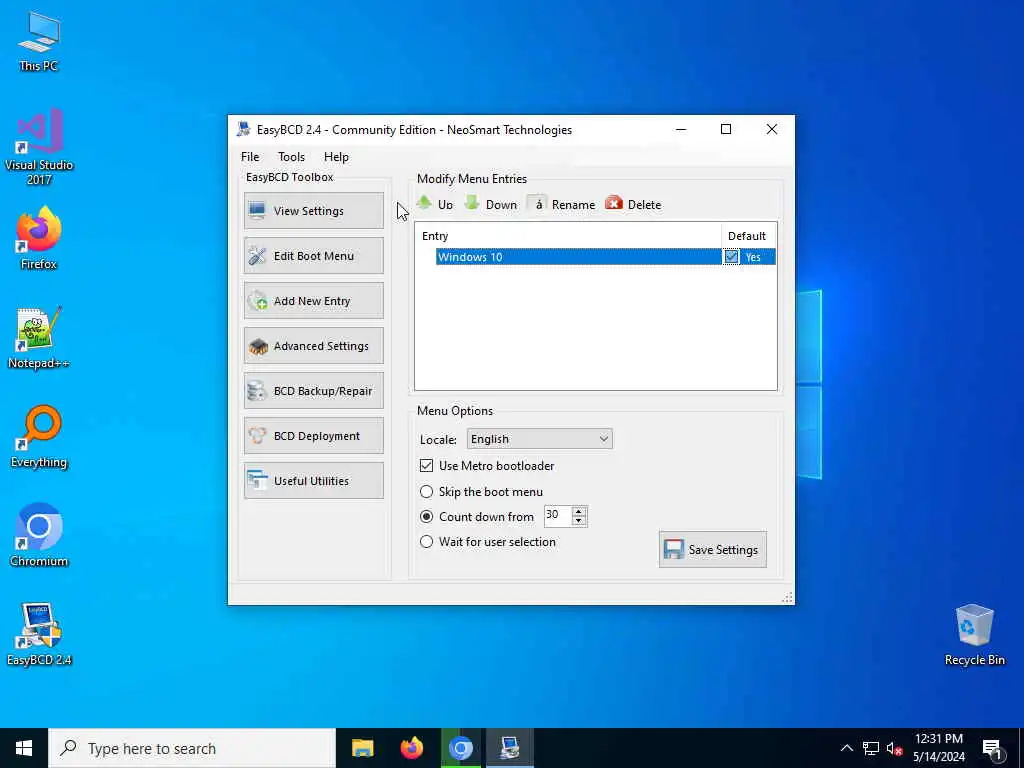Select the Chromium desktop shortcut
Image resolution: width=1024 pixels, height=768 pixels.
(x=39, y=536)
